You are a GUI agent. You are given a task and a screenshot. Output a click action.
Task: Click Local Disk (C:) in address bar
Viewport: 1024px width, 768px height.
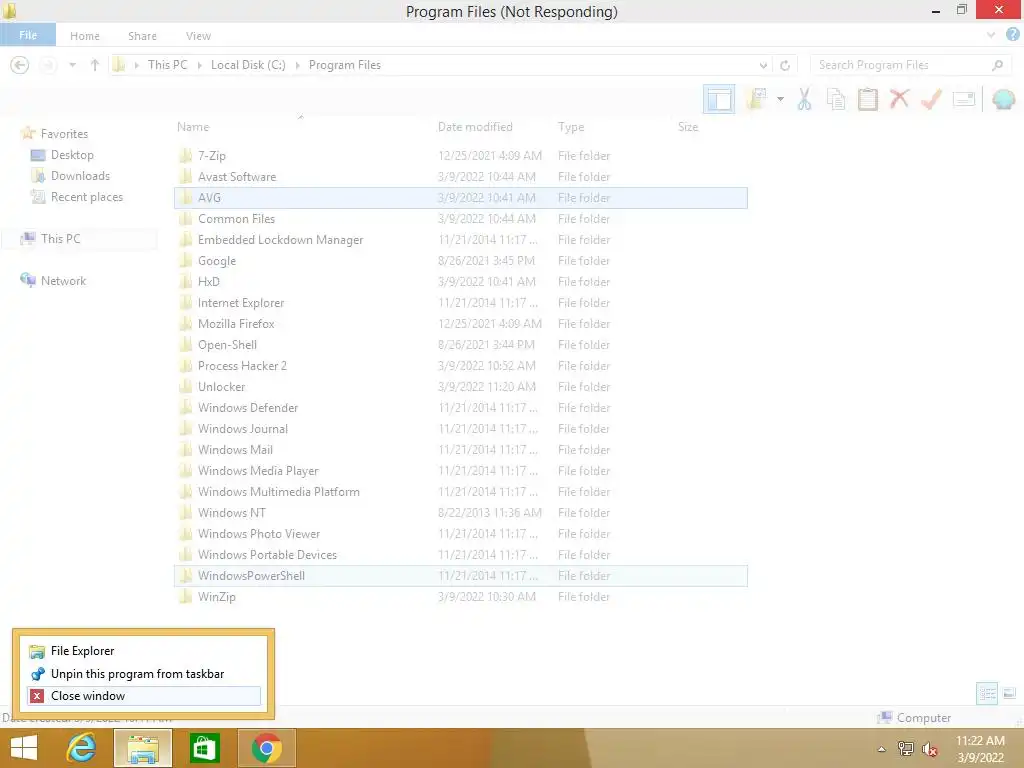click(x=248, y=65)
